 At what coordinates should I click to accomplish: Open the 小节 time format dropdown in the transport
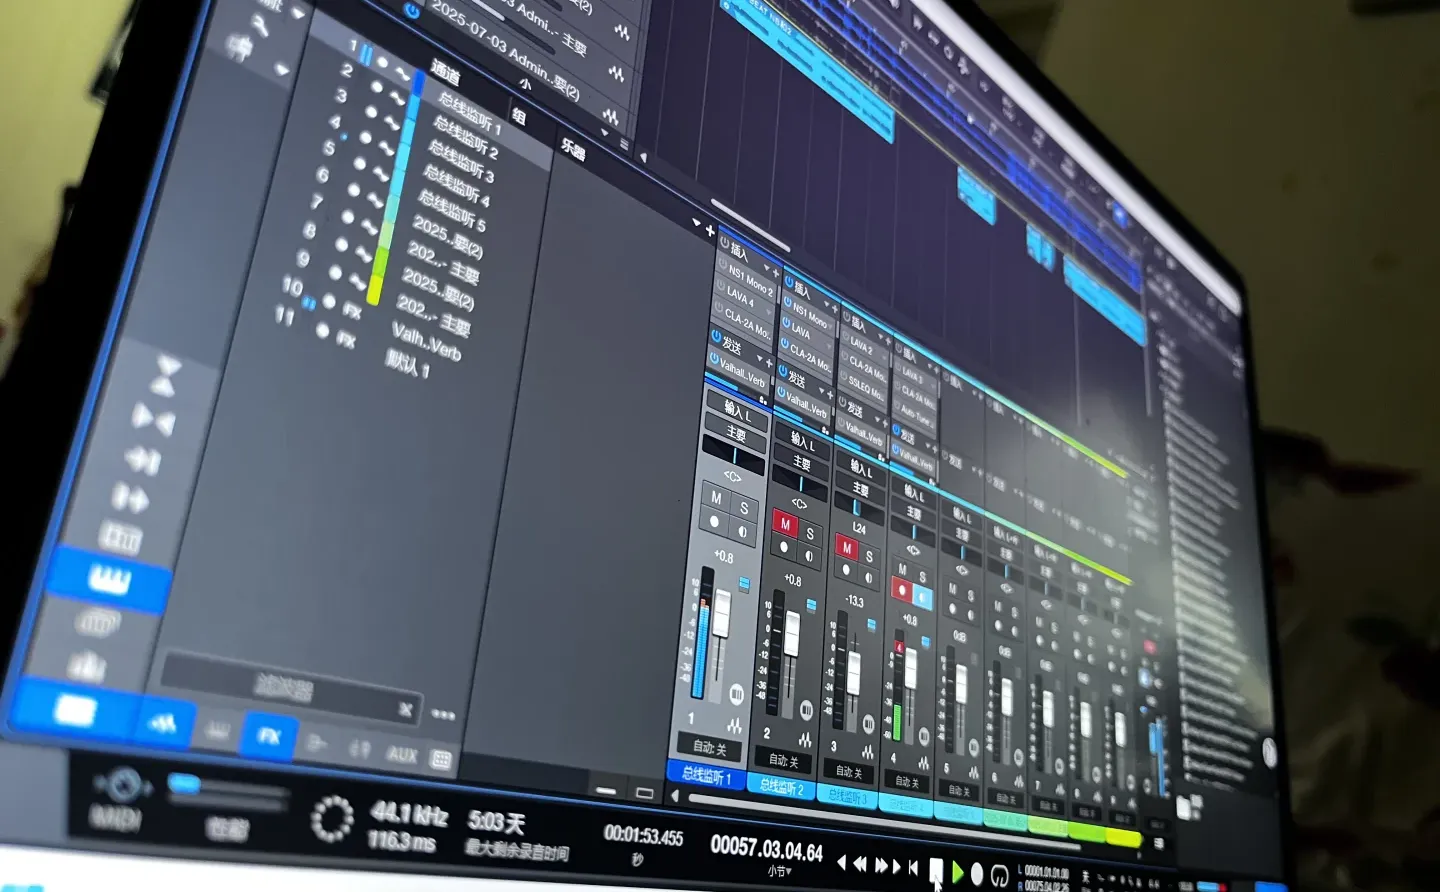[779, 871]
